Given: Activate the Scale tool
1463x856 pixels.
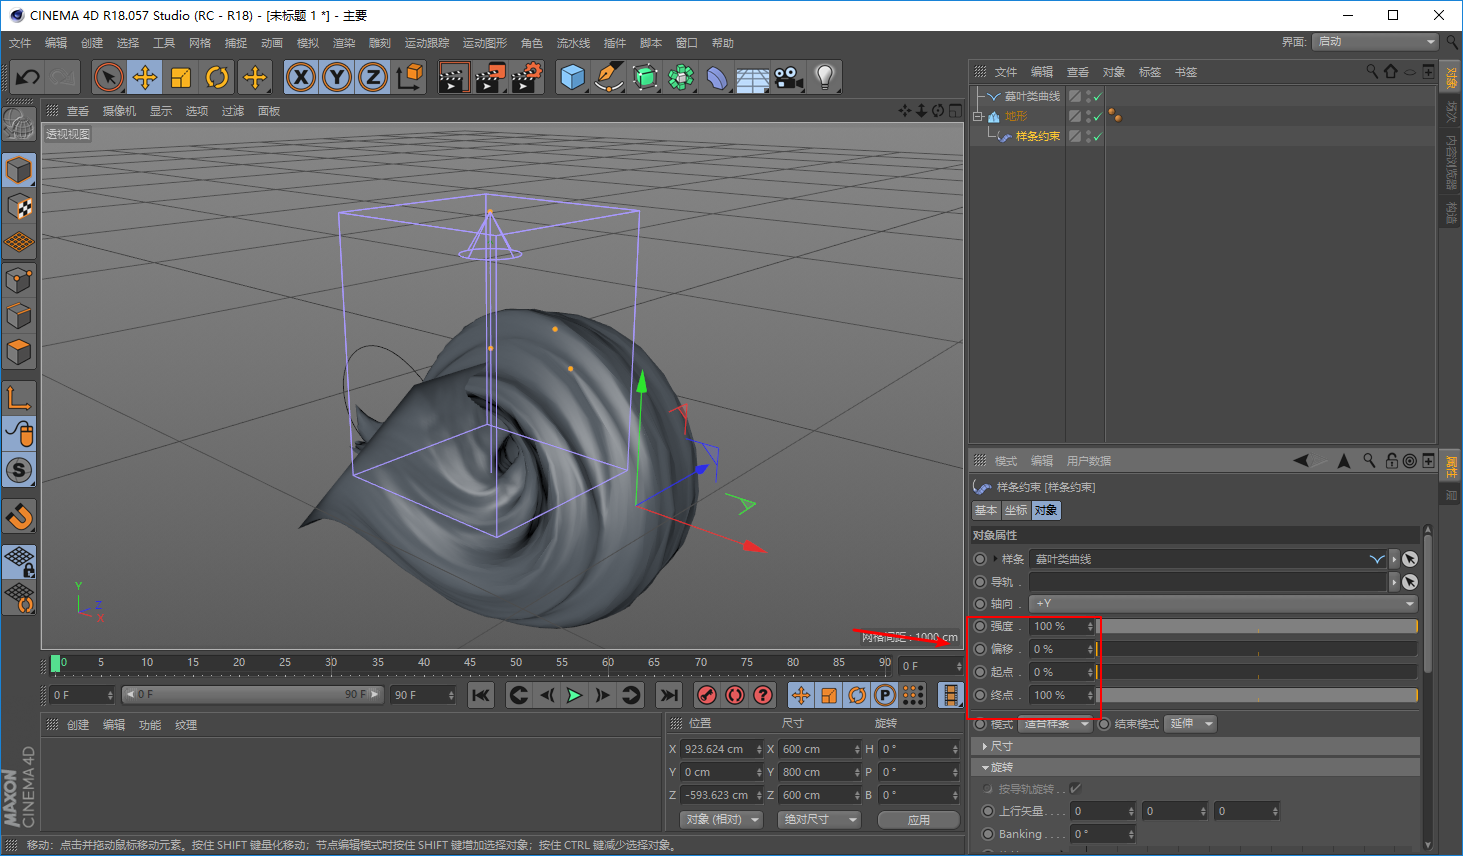Looking at the screenshot, I should [181, 77].
